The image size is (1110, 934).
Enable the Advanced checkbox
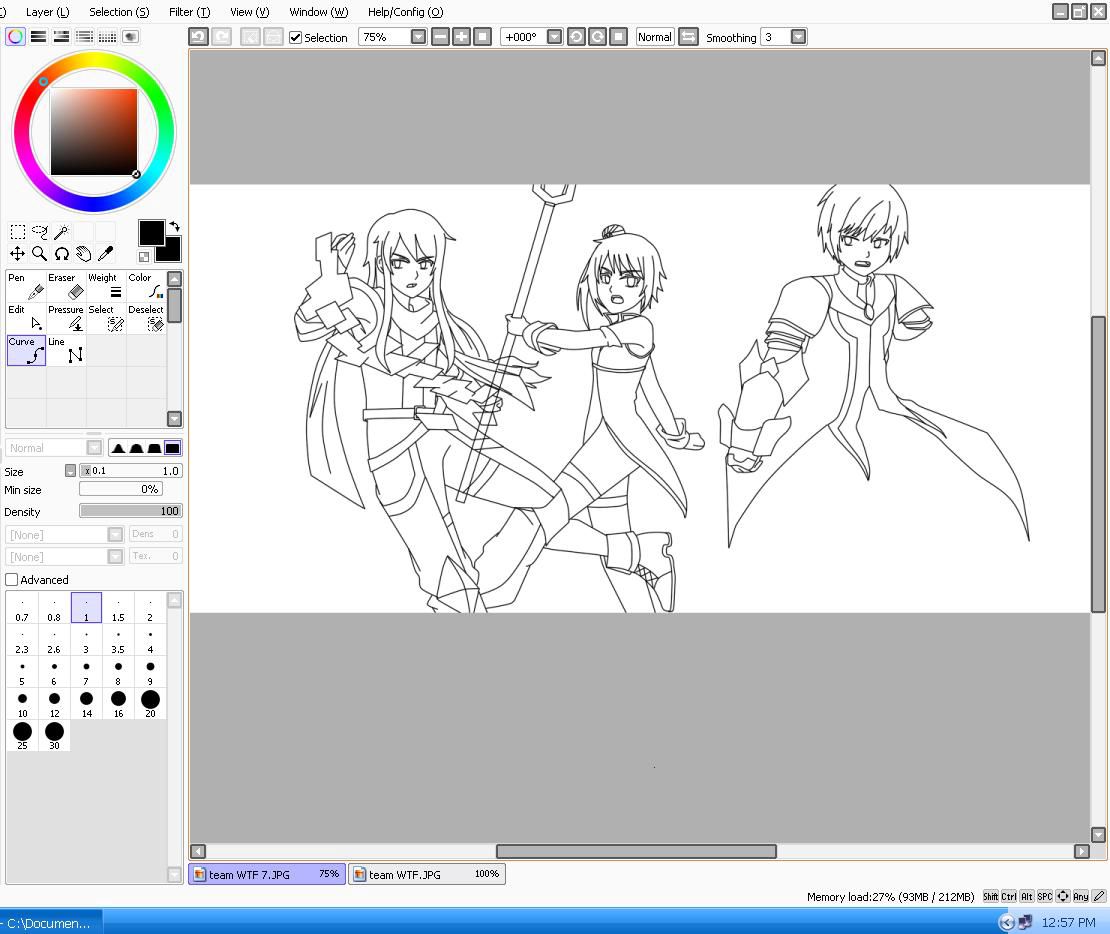click(12, 580)
